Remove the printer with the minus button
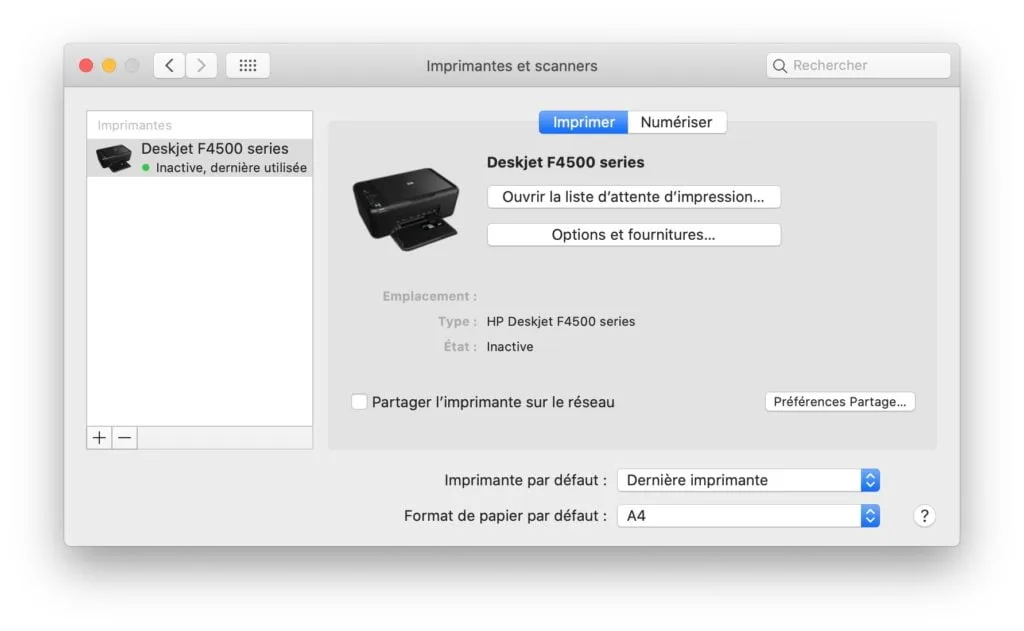1024x631 pixels. 125,438
